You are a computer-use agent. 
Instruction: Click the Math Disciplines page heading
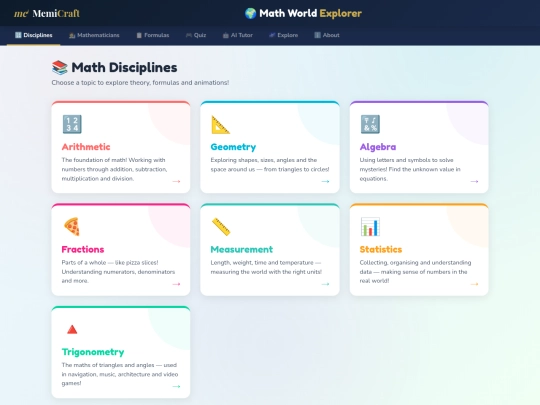click(x=124, y=68)
